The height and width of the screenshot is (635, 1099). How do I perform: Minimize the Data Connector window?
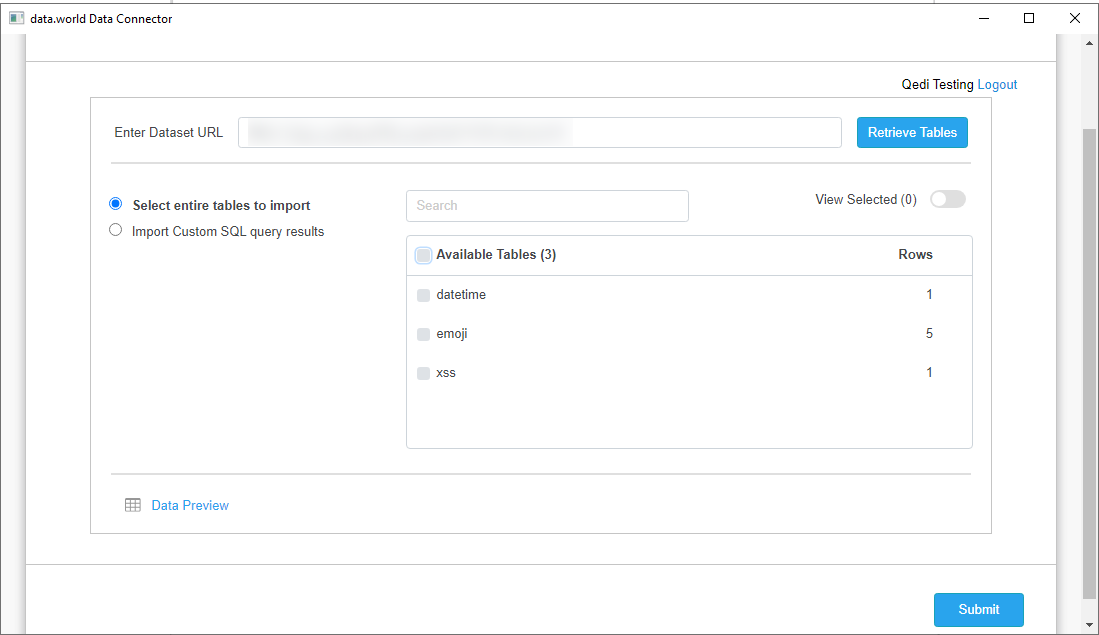983,18
